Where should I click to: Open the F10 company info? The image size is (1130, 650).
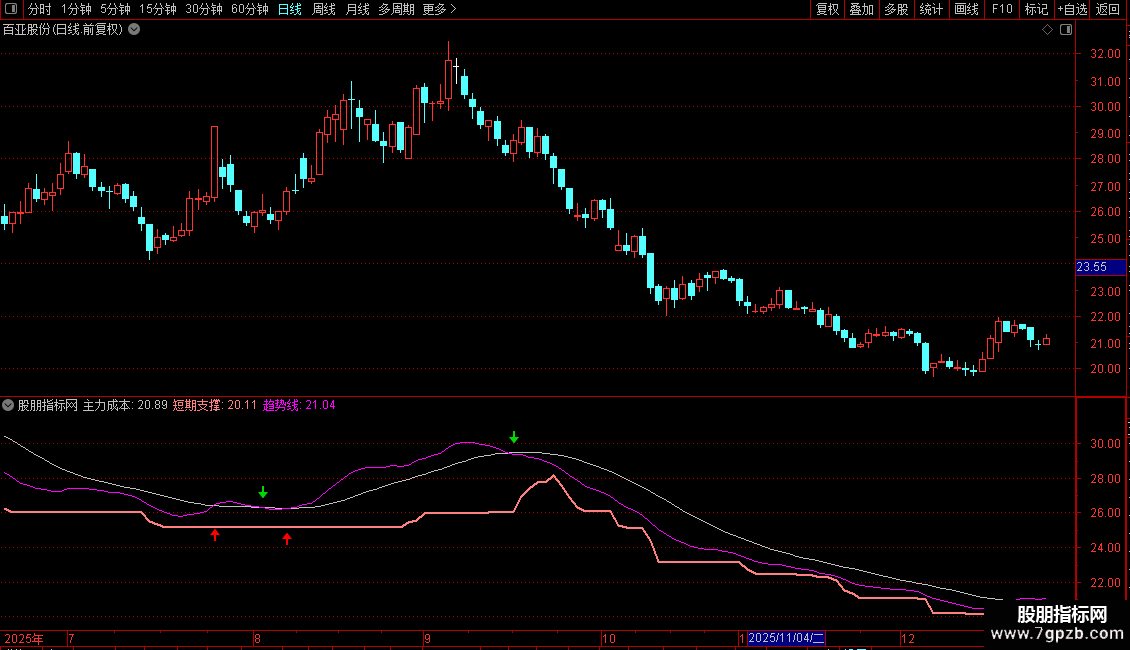(x=1001, y=9)
